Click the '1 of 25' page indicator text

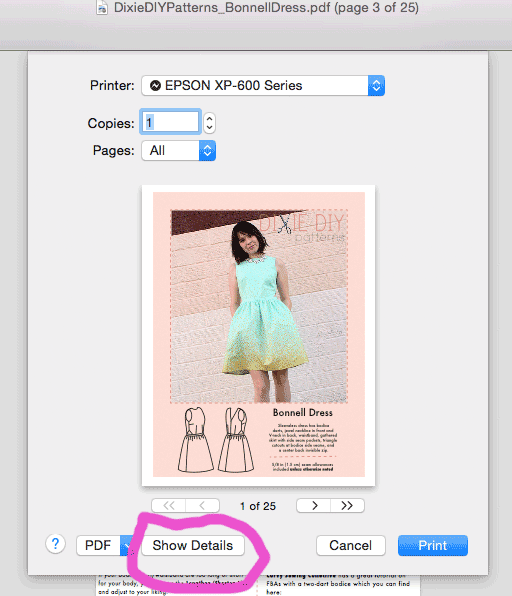258,506
